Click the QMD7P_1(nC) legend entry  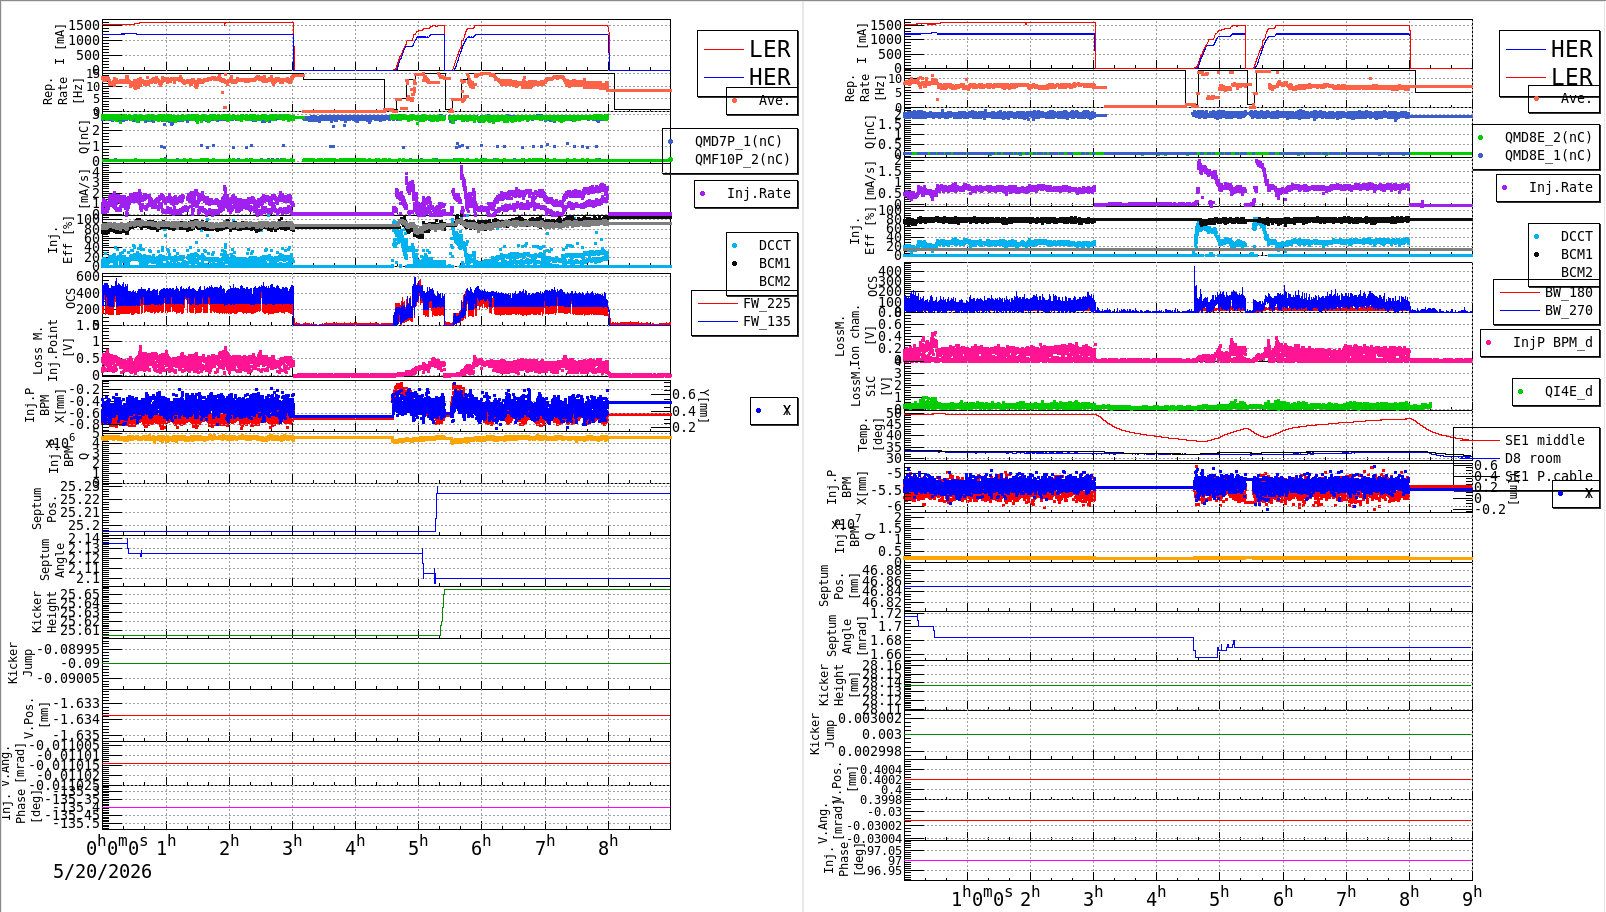739,141
